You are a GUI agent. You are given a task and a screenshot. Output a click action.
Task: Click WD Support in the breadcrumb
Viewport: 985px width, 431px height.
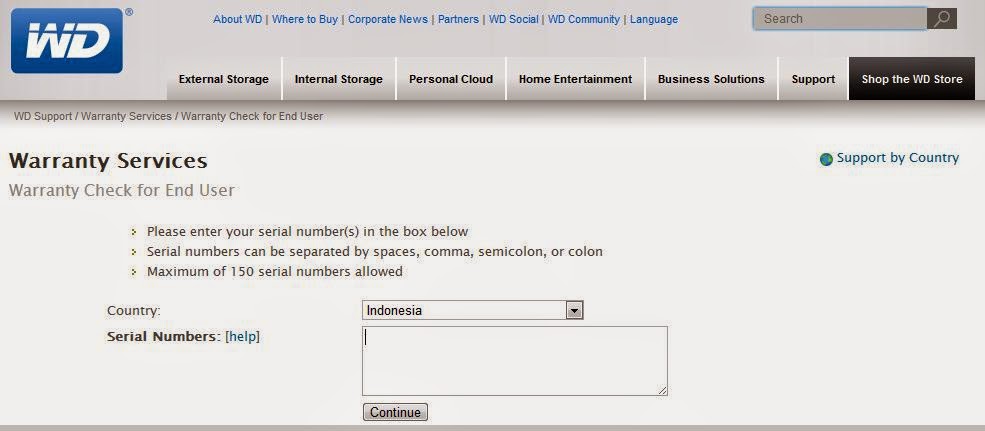point(43,116)
